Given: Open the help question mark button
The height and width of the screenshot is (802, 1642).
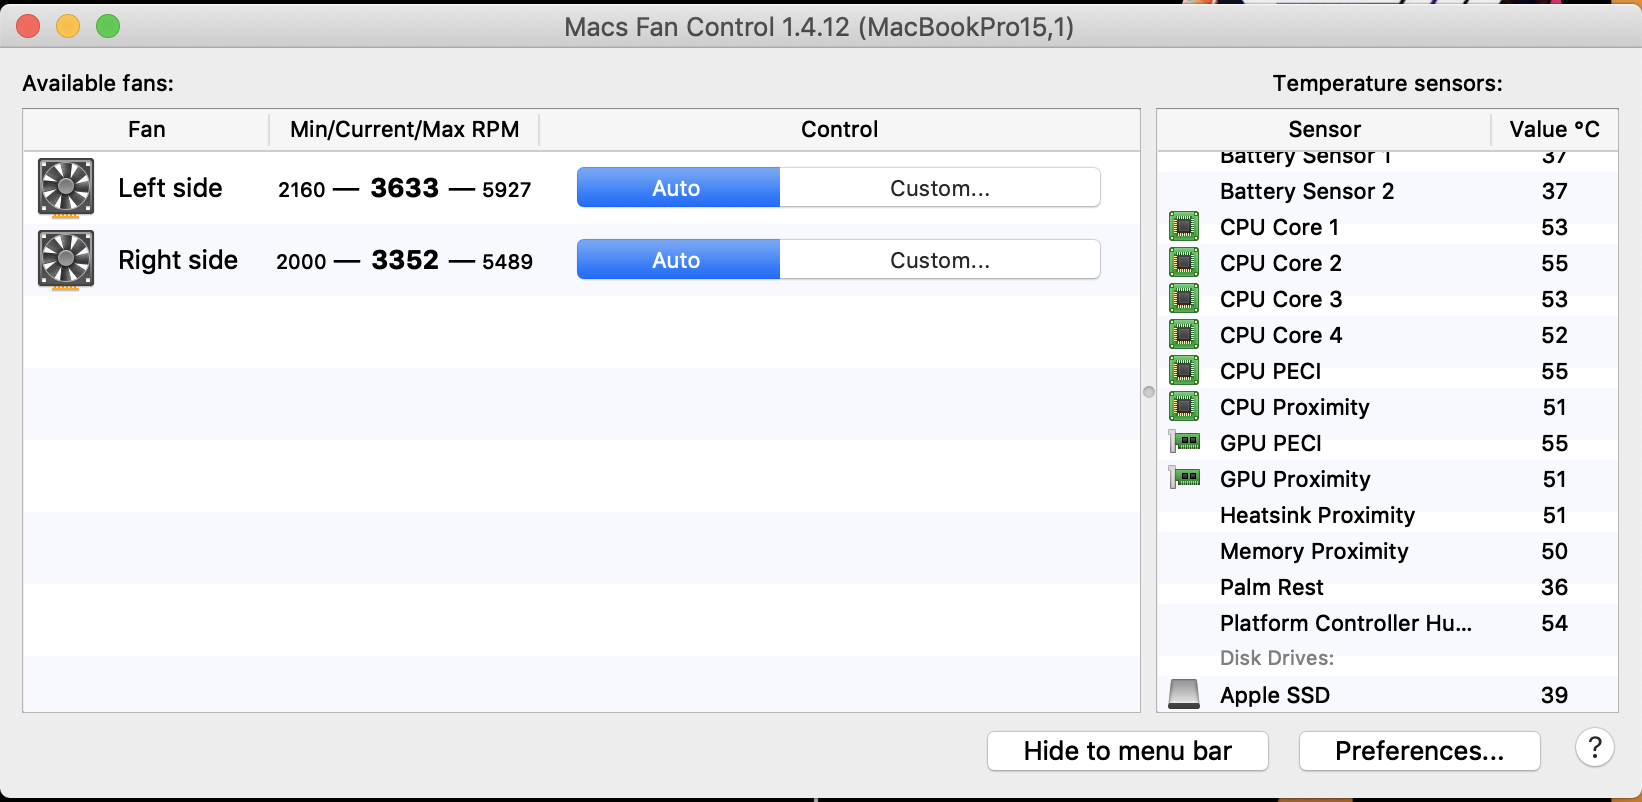Looking at the screenshot, I should [x=1595, y=747].
